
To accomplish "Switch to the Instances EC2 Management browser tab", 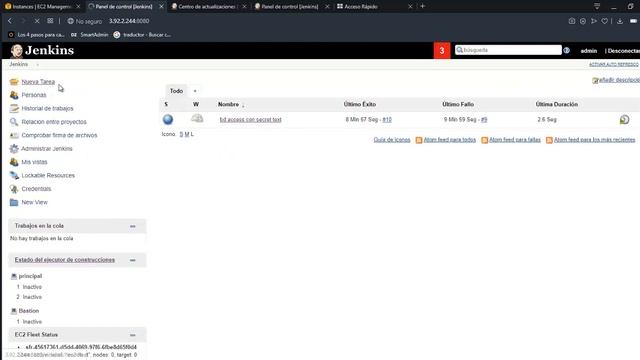I will click(x=41, y=7).
